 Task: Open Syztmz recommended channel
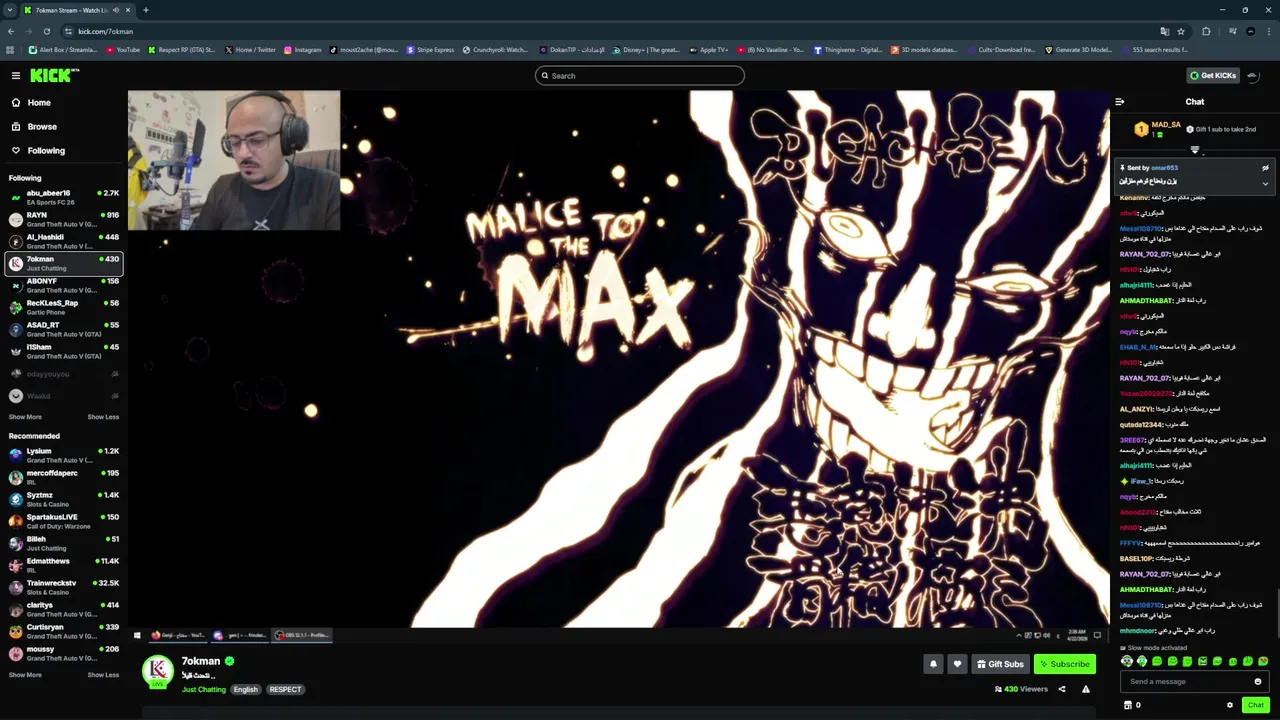pos(64,499)
